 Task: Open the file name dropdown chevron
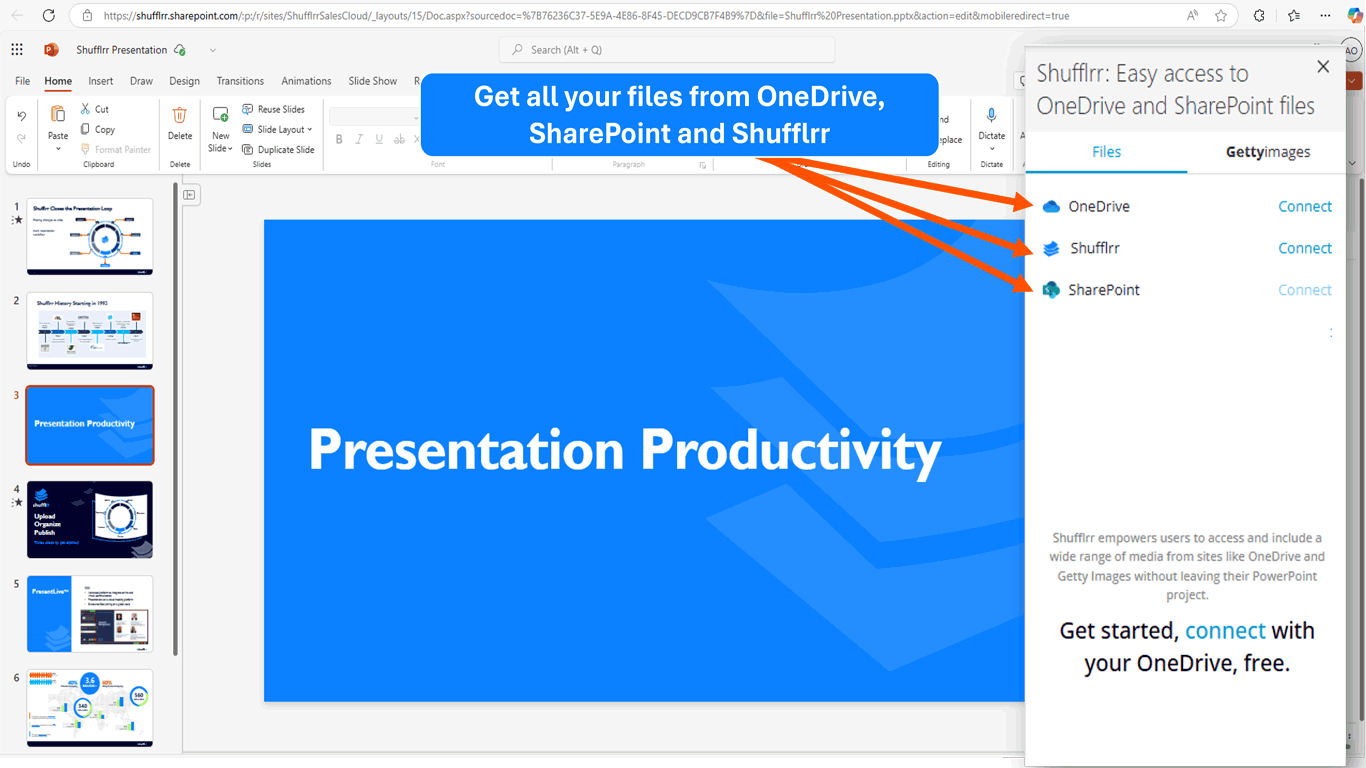click(213, 50)
